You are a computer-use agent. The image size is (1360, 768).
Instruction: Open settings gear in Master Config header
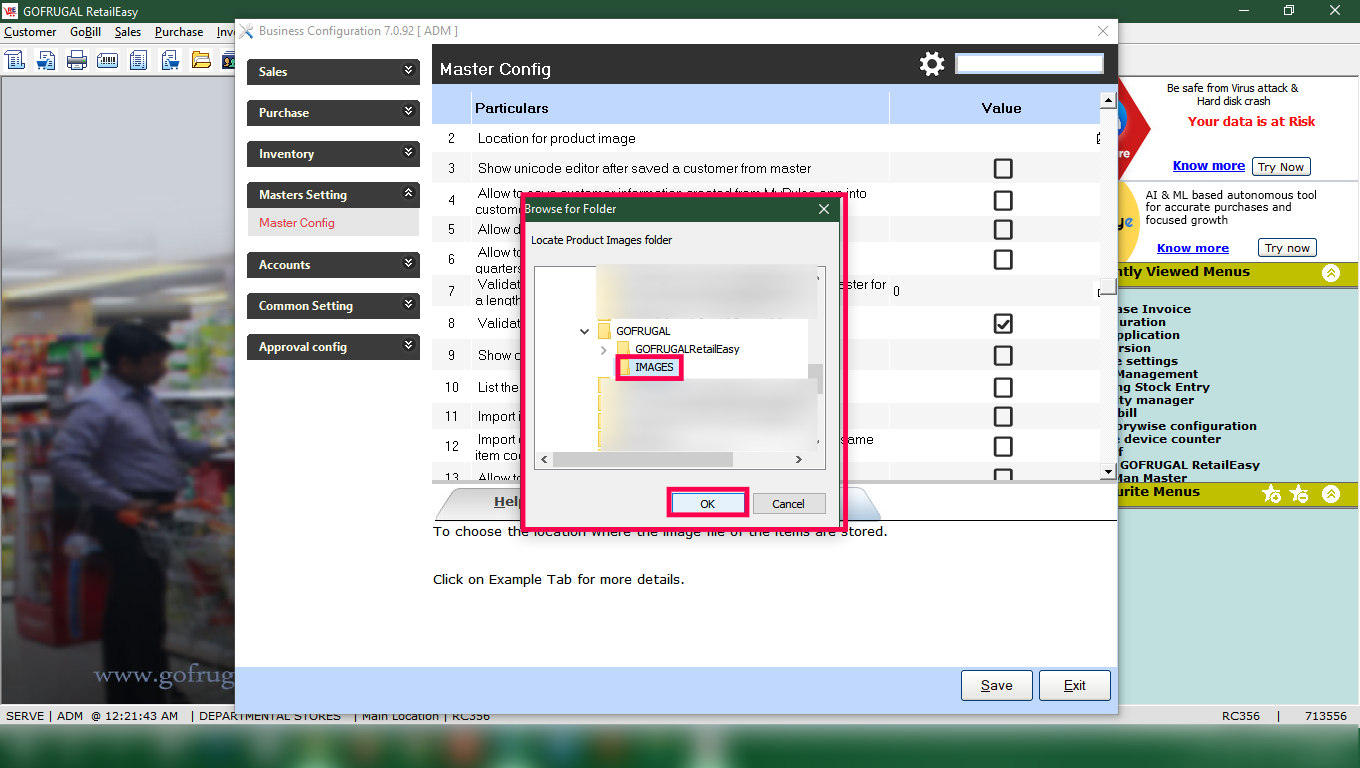point(932,65)
